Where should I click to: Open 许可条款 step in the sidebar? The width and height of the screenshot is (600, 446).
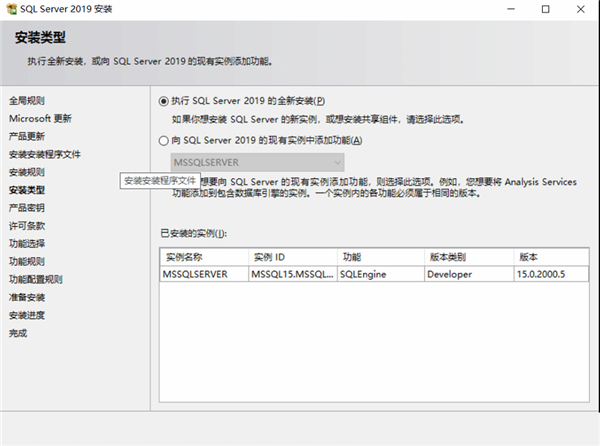(x=27, y=226)
